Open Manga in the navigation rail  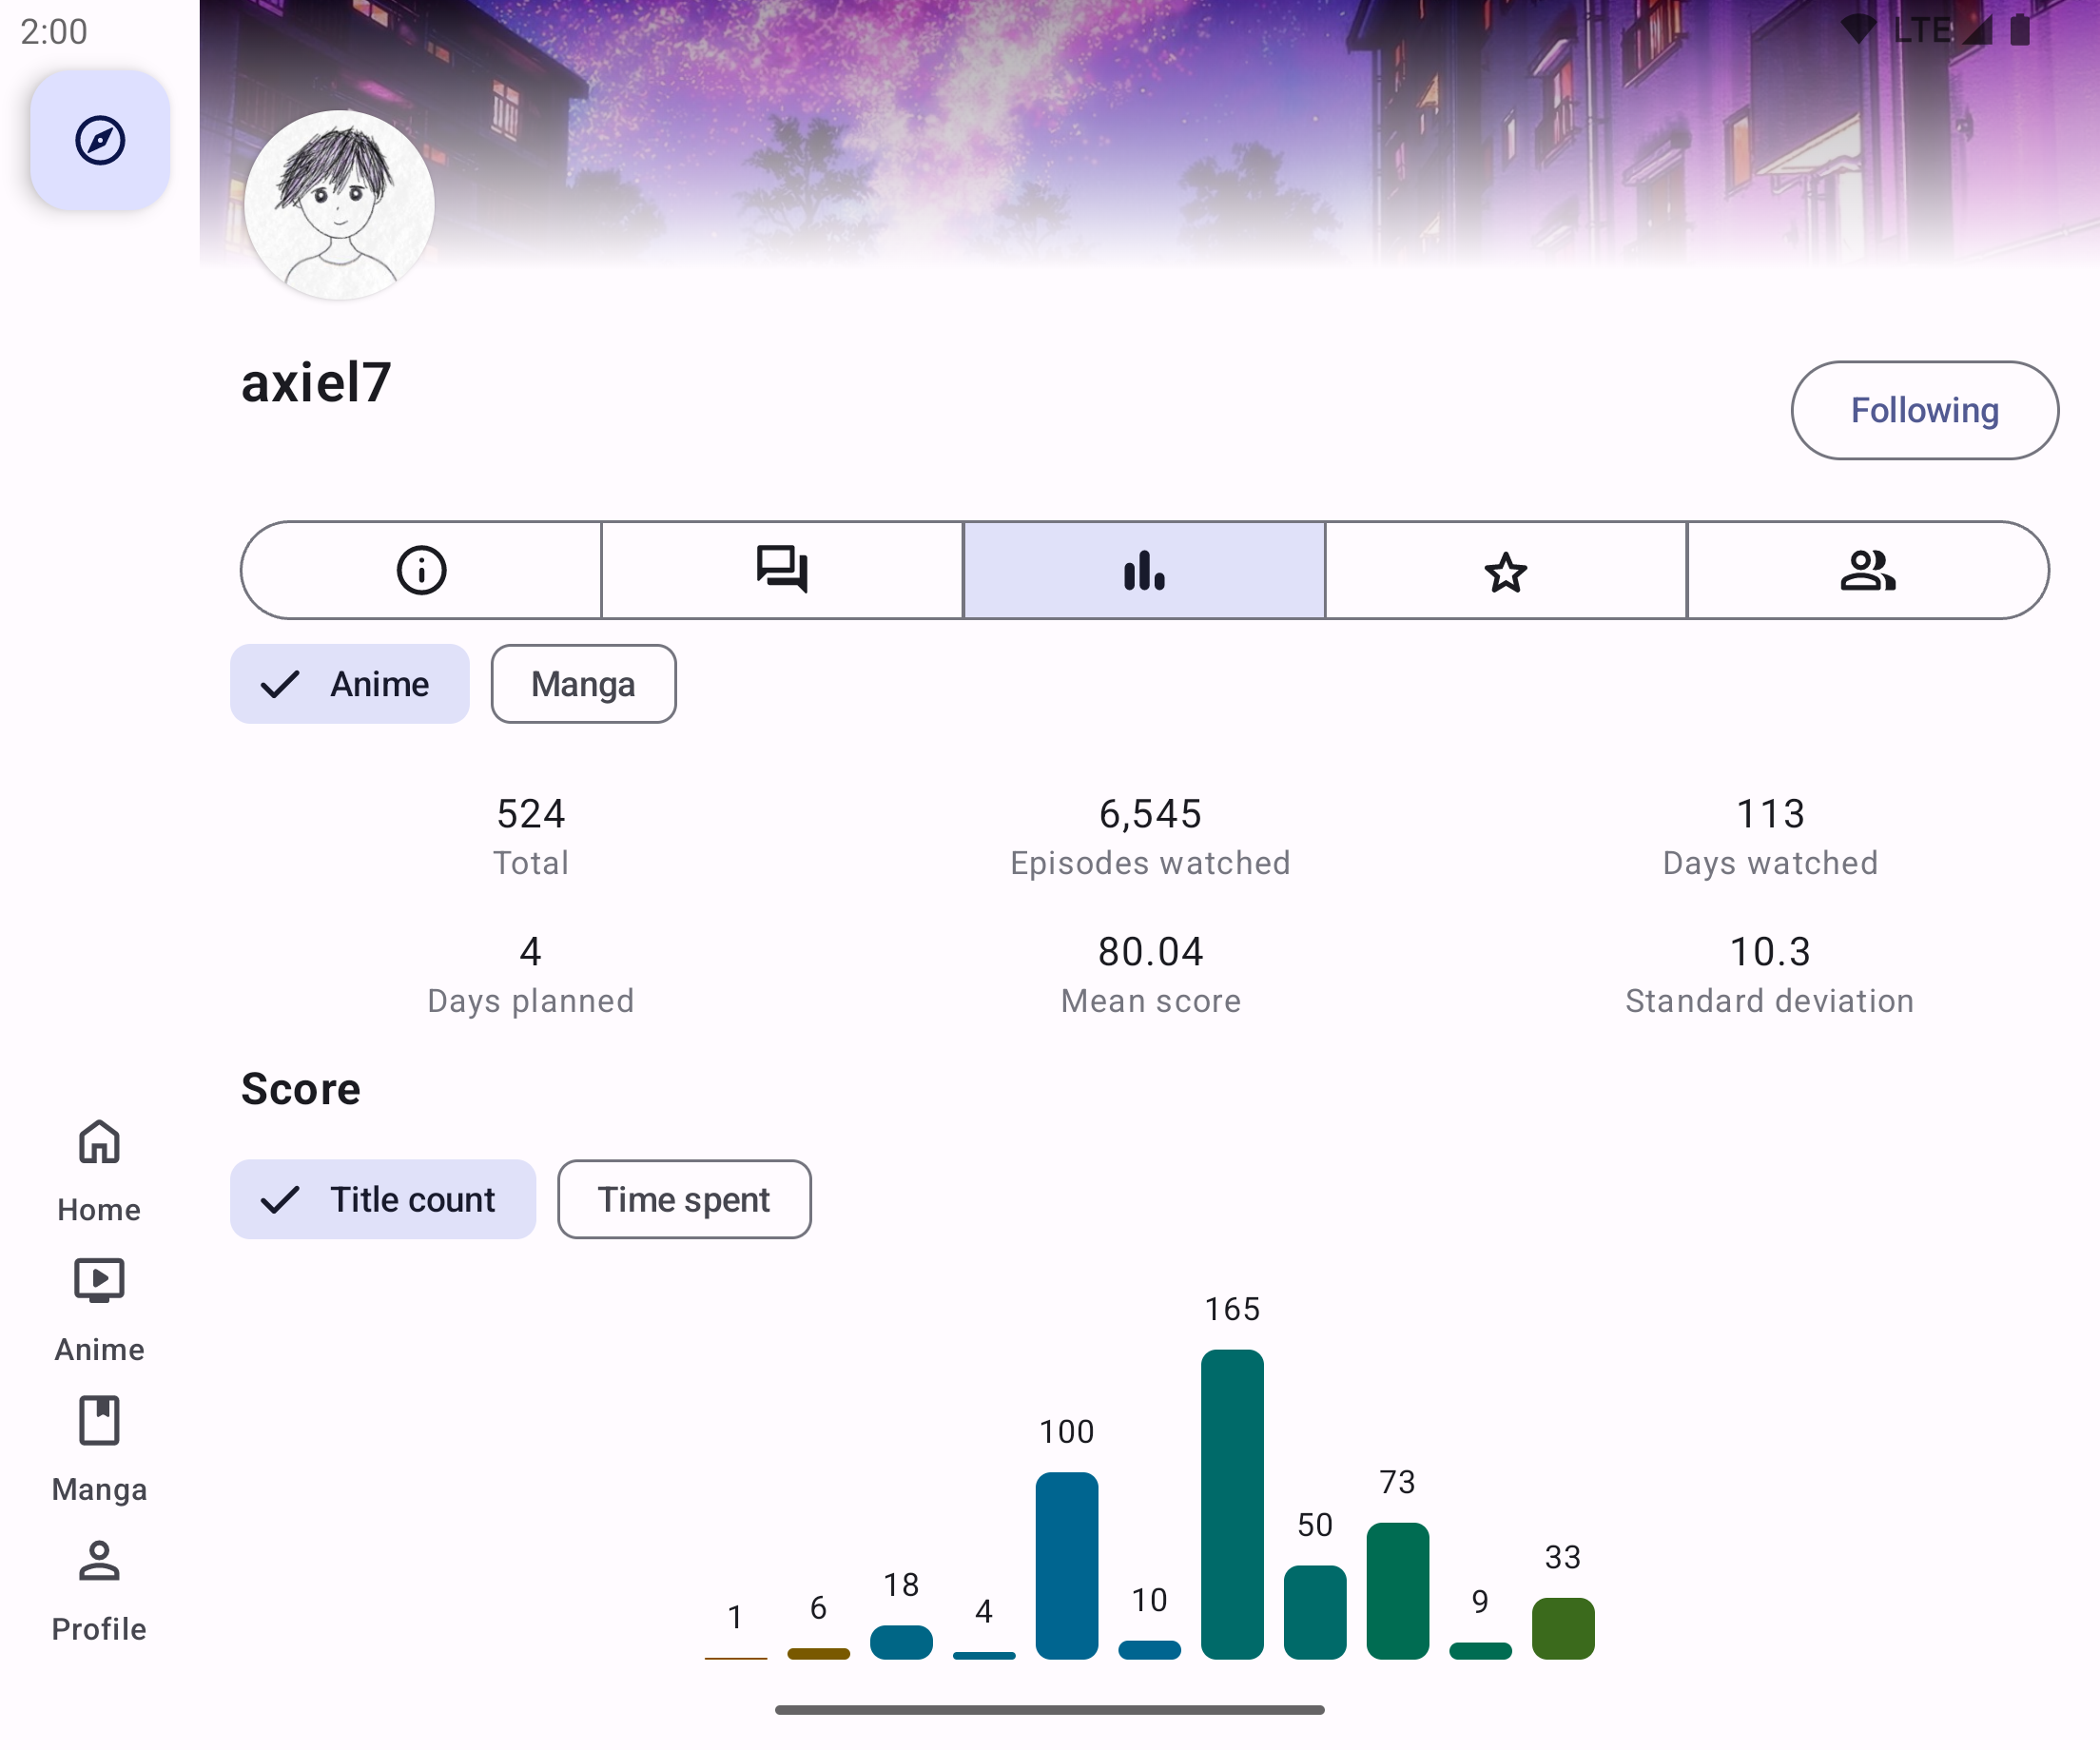pyautogui.click(x=99, y=1448)
